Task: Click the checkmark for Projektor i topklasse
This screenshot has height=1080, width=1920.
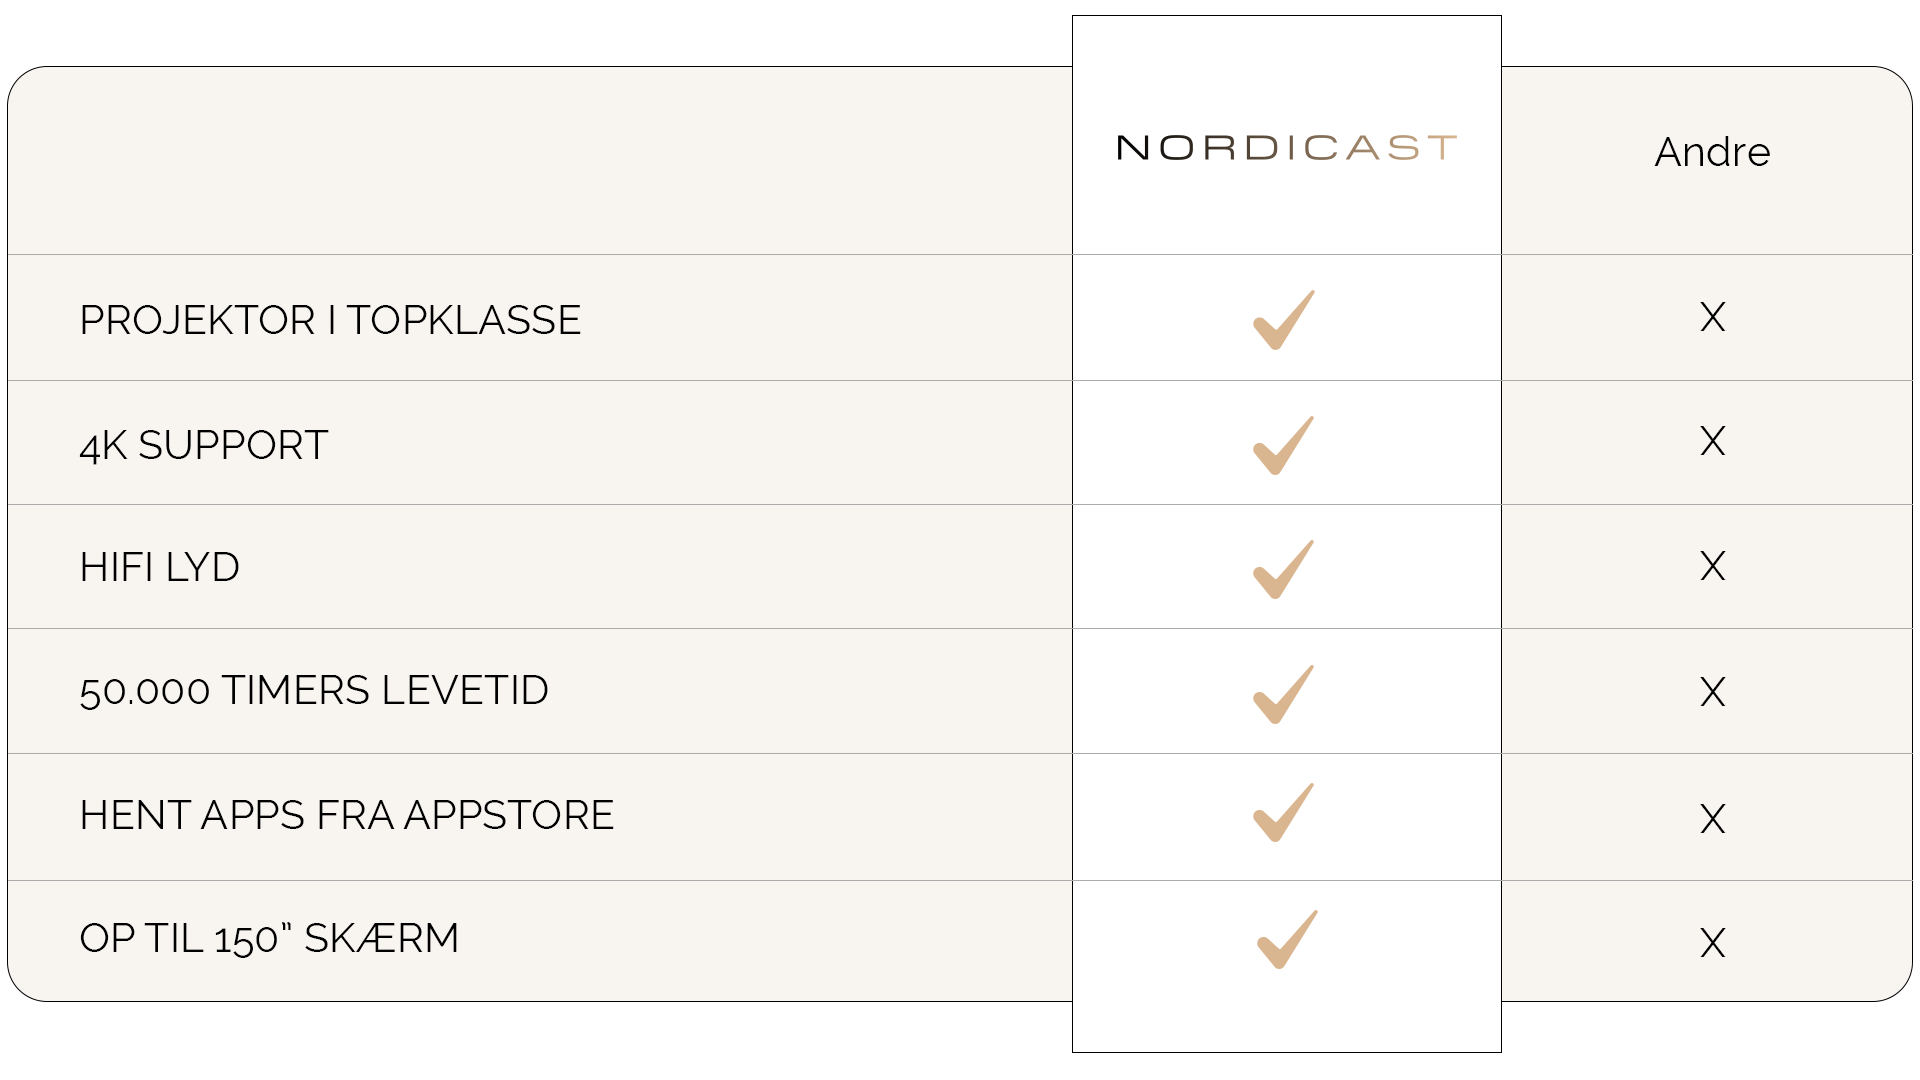Action: 1284,320
